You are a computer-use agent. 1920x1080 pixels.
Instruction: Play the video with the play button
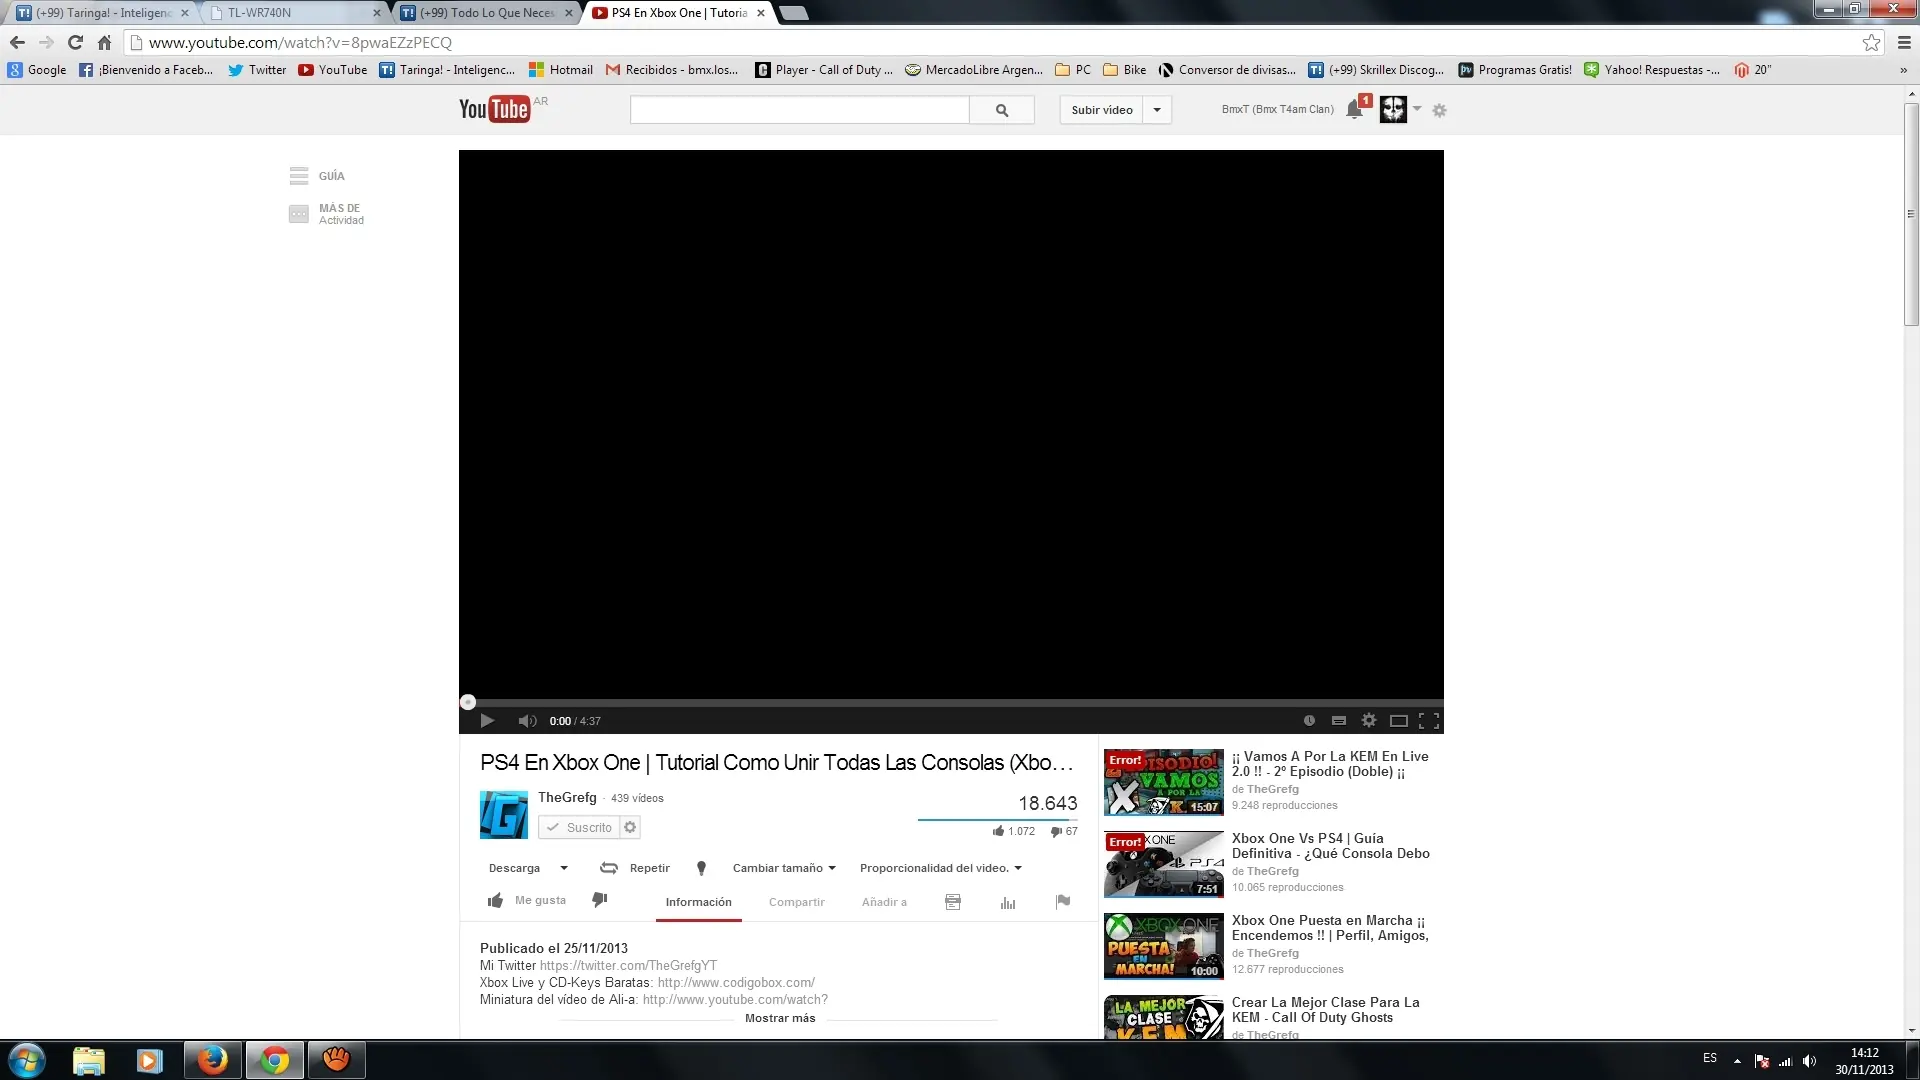[x=487, y=721]
